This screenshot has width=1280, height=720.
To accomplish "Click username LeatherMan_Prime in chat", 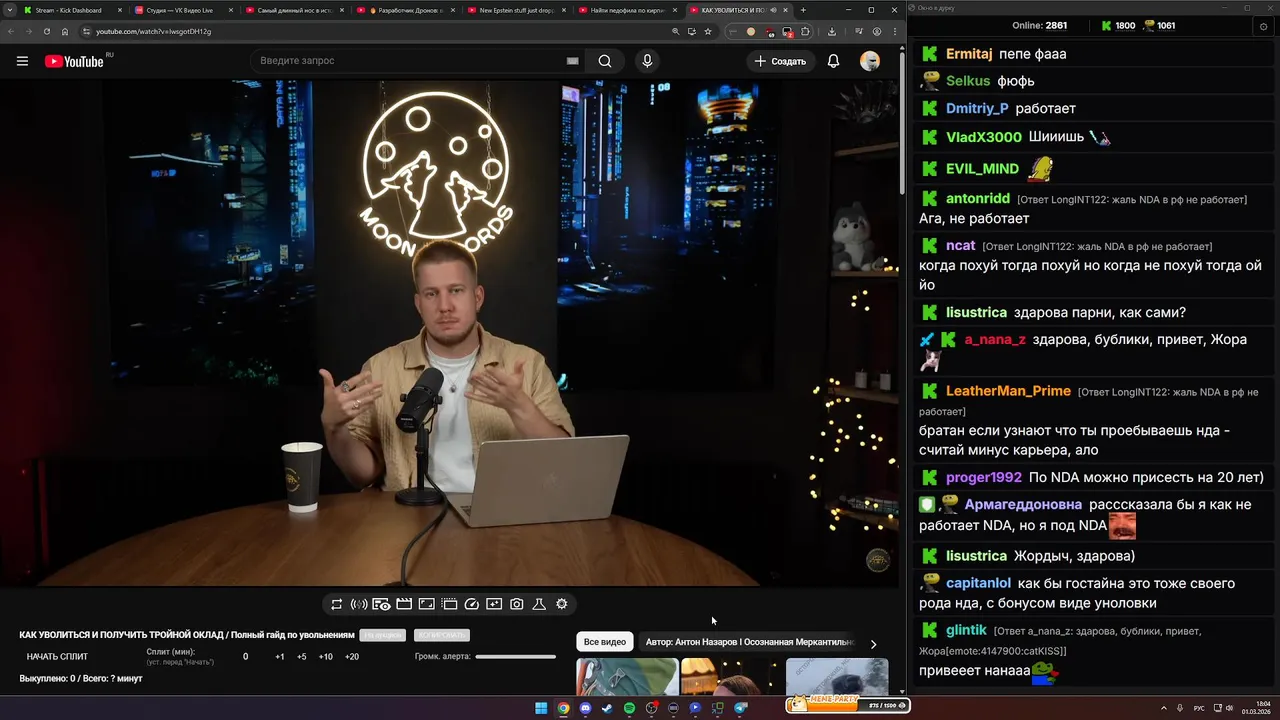I will point(1008,391).
